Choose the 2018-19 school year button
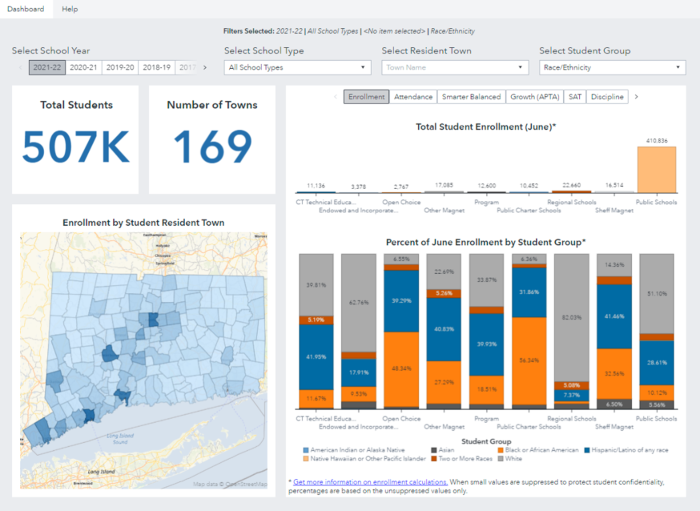The height and width of the screenshot is (511, 700). coord(156,68)
